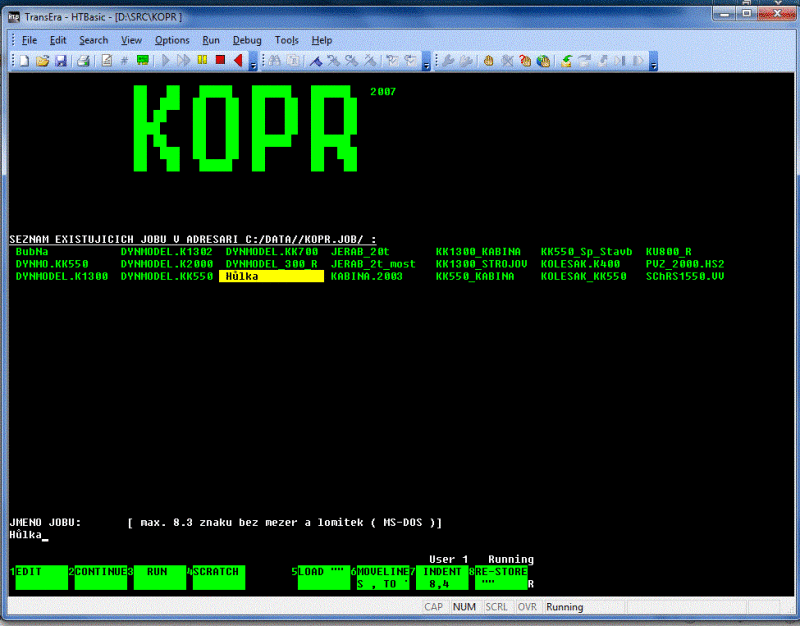800x626 pixels.
Task: Expand the second toolbar overflow arrow
Action: click(427, 62)
